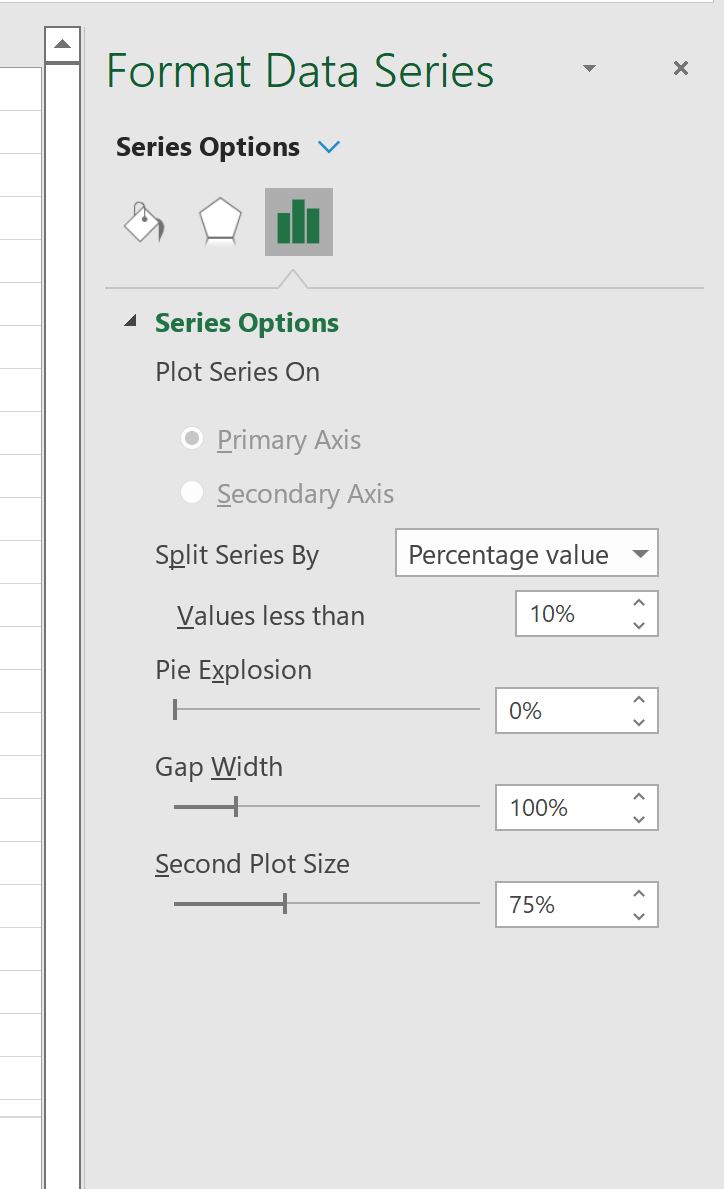Screen dimensions: 724x1189
Task: Increase the Gap Width spinner value
Action: 639,797
